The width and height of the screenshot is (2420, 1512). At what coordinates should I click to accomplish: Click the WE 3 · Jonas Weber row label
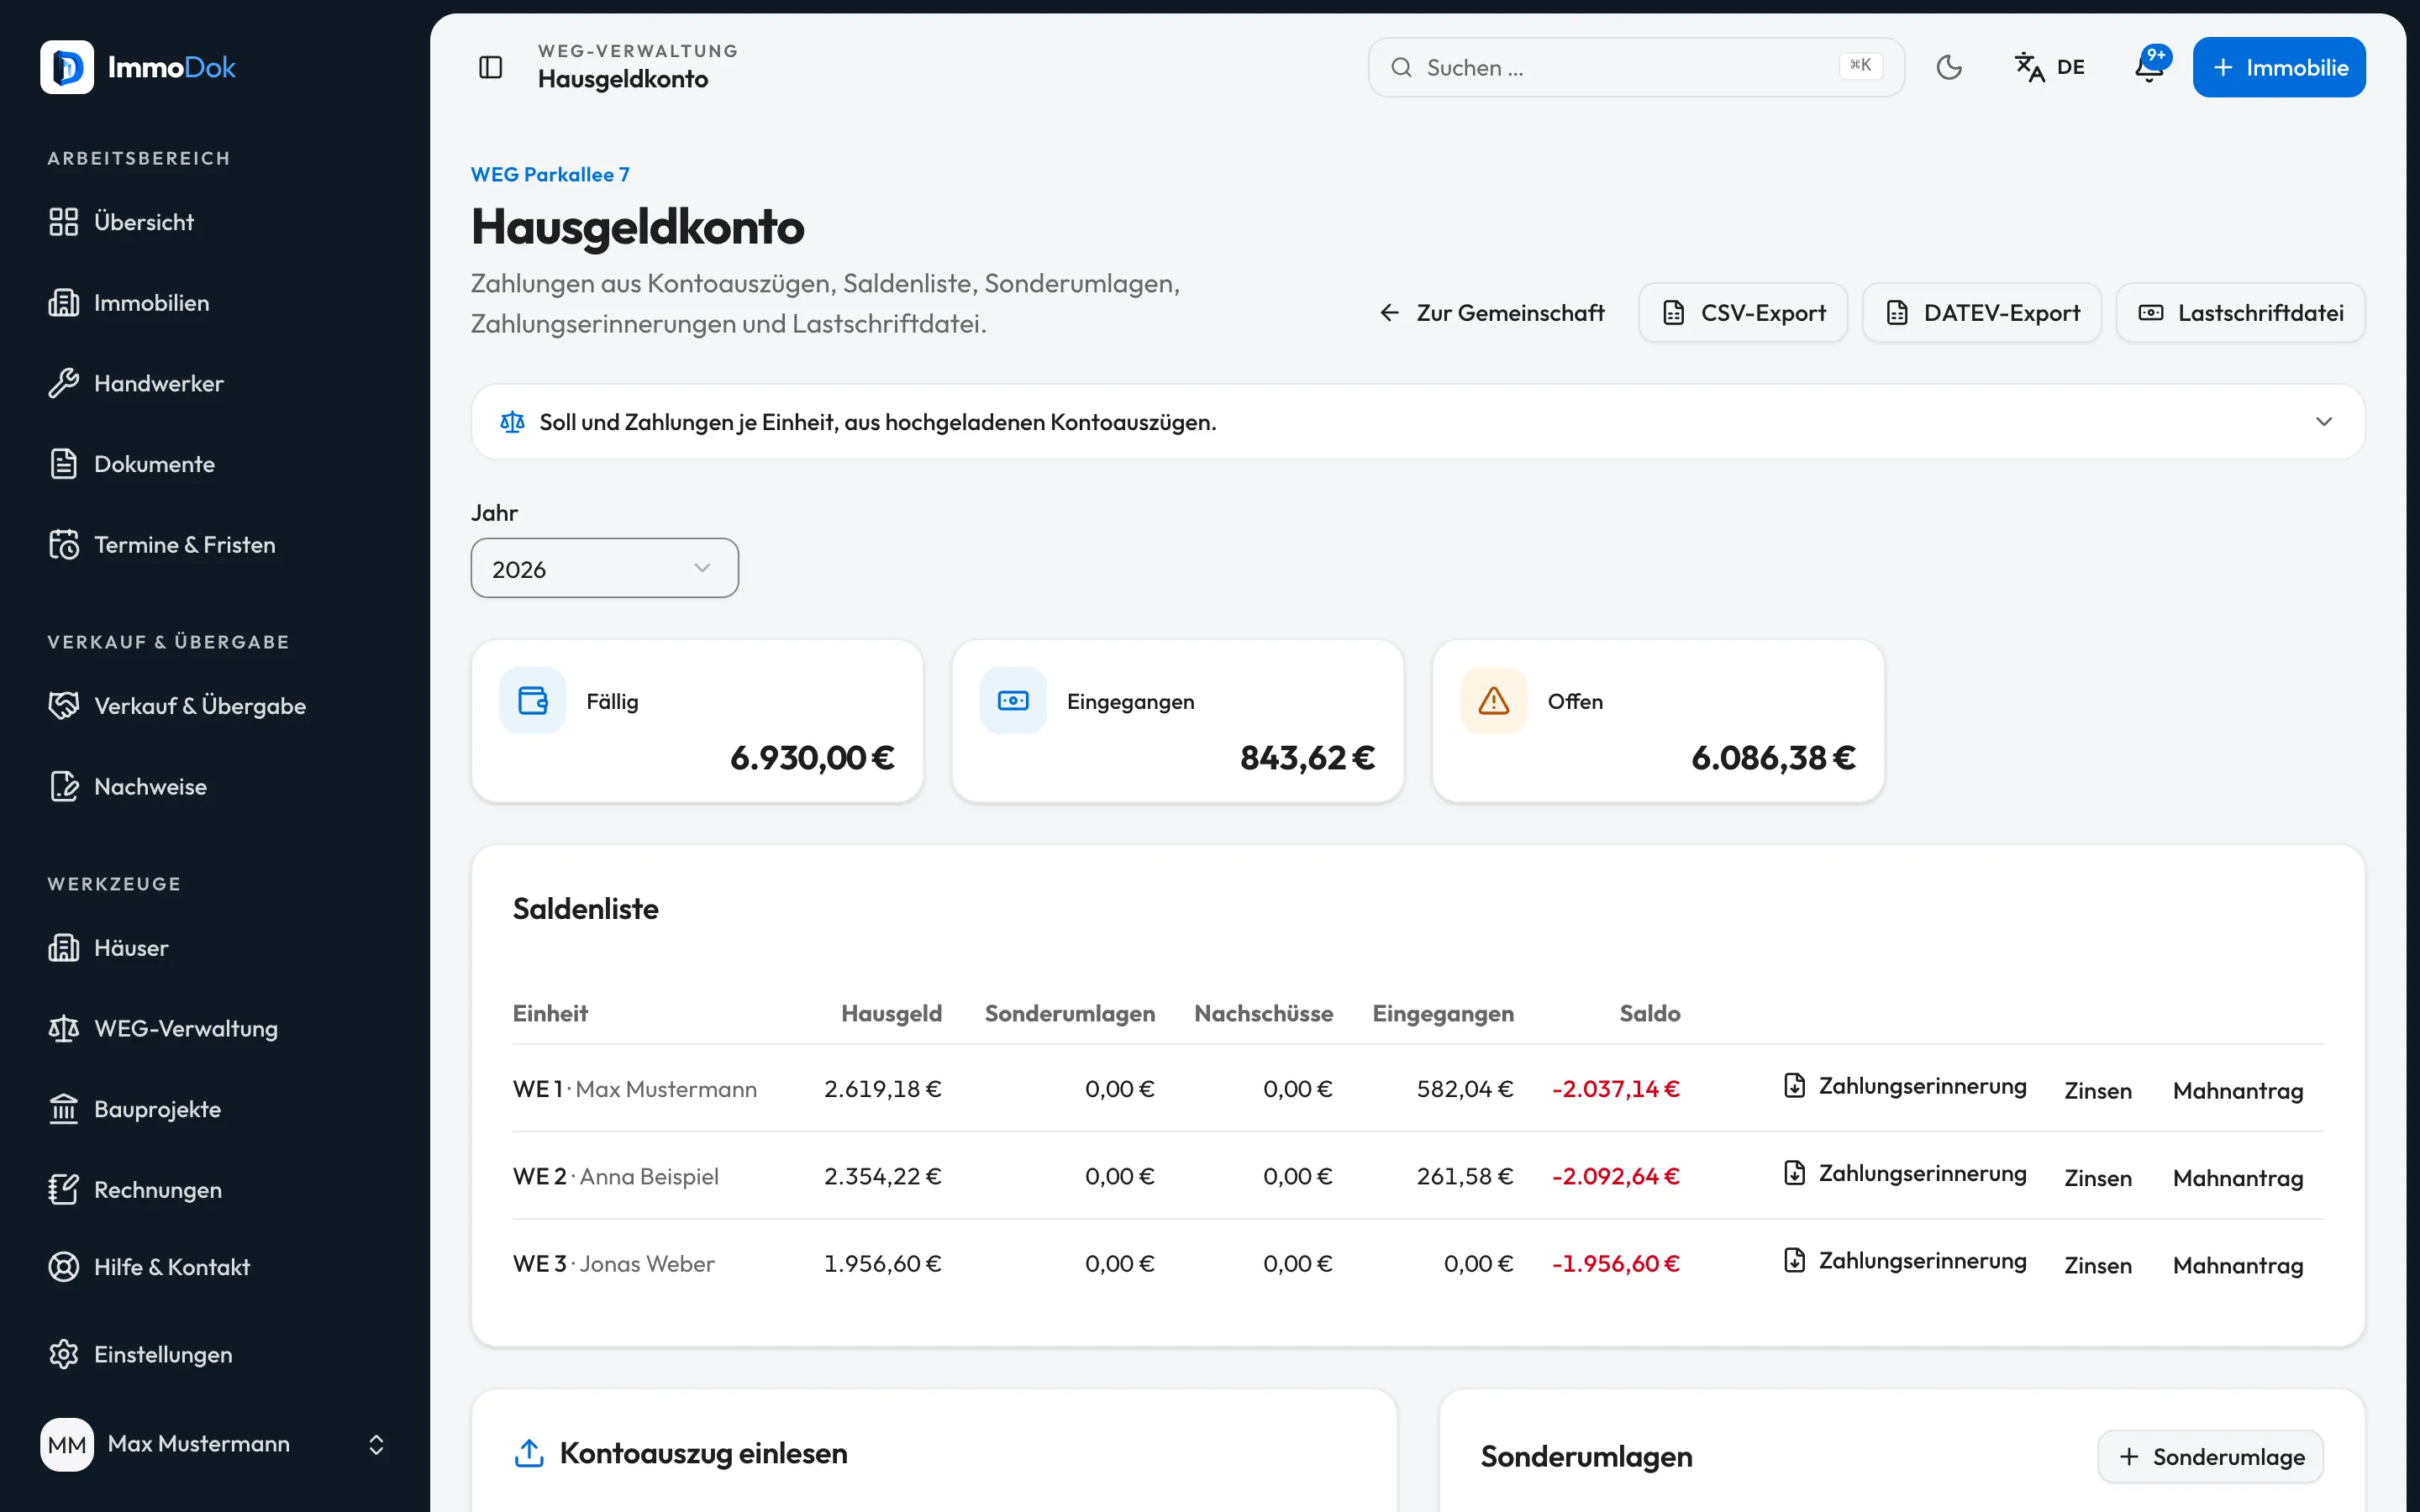pyautogui.click(x=614, y=1264)
